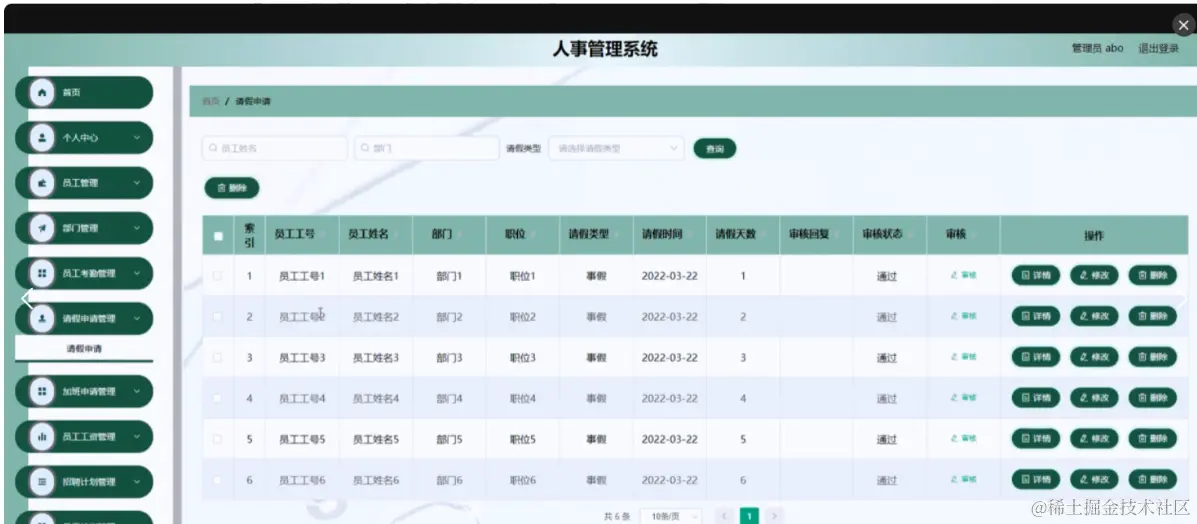1197x524 pixels.
Task: Expand the 个人中心 sidebar menu chevron
Action: point(137,137)
